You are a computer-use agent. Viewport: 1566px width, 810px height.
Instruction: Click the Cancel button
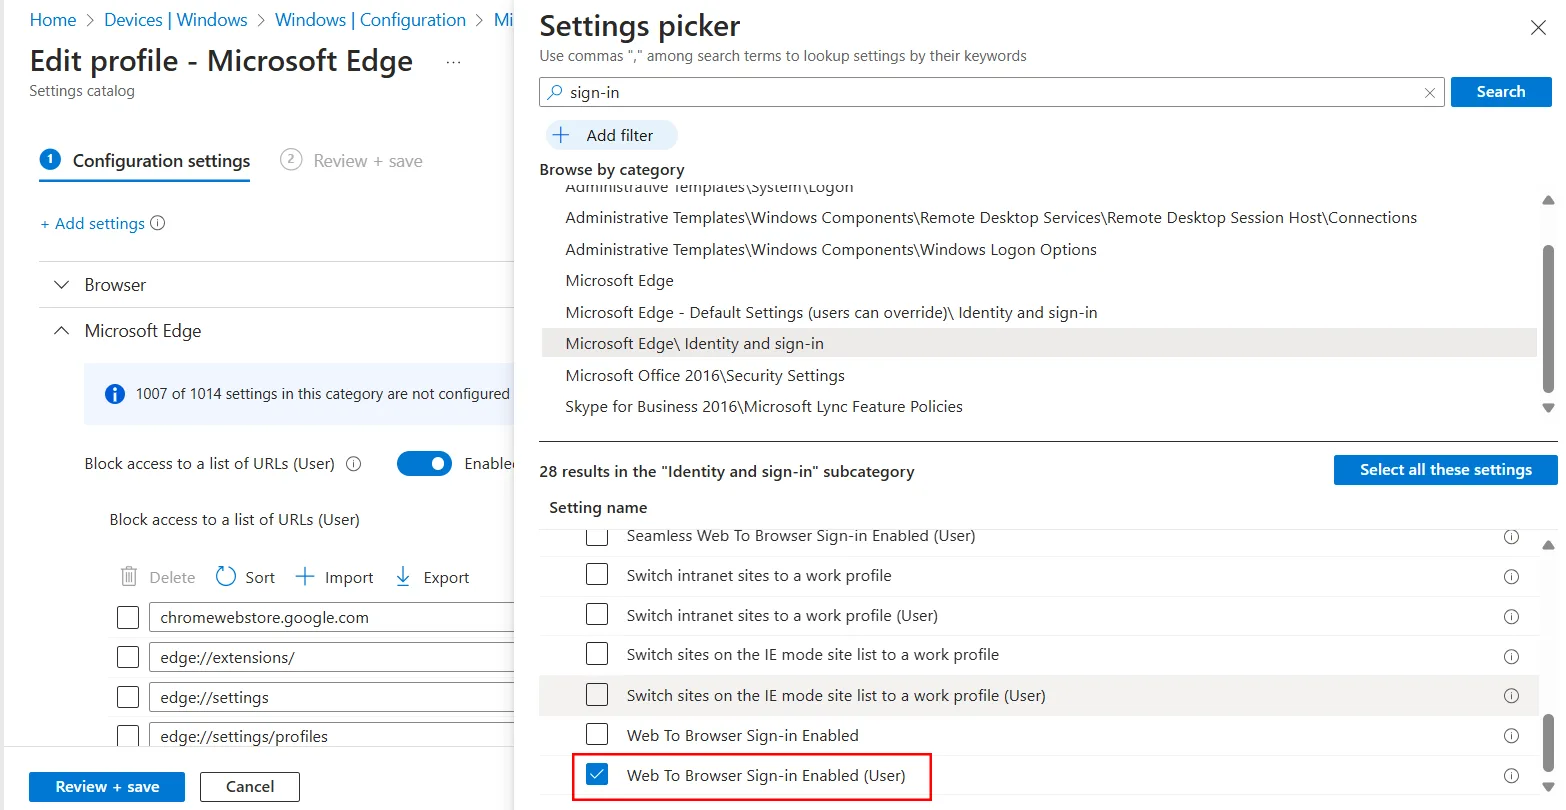[250, 787]
